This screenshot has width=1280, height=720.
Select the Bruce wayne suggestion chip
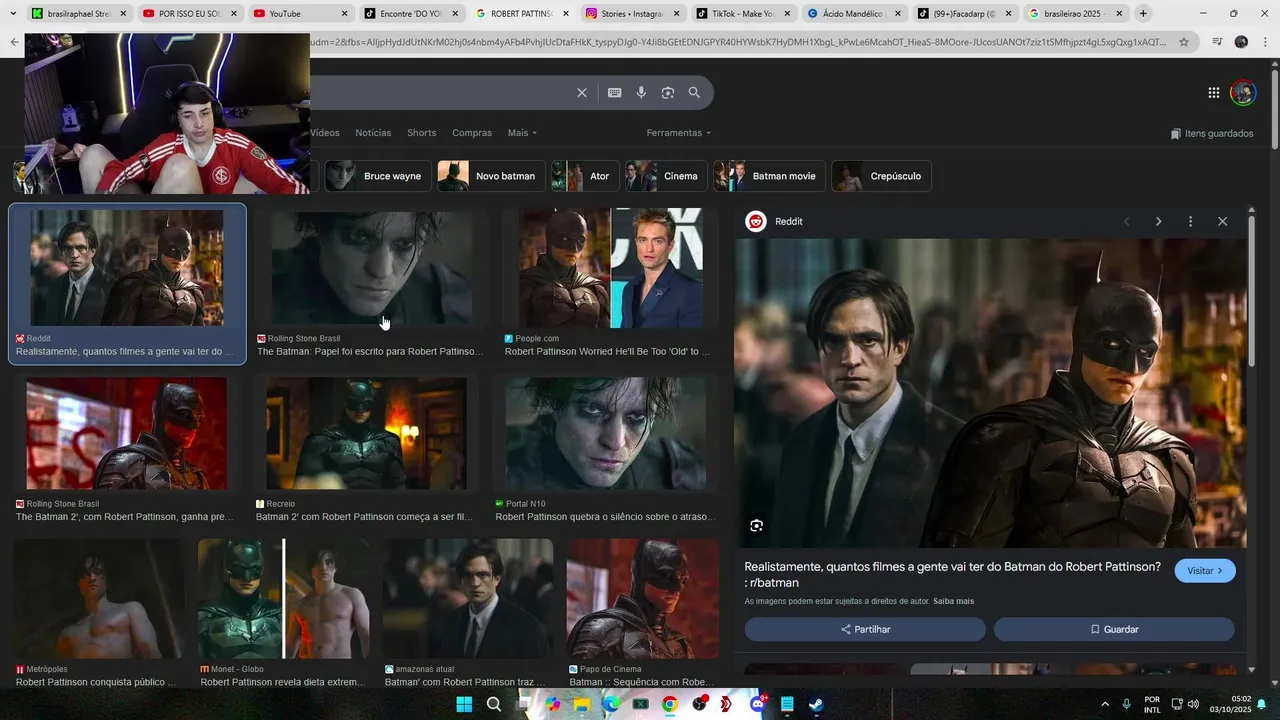point(378,176)
